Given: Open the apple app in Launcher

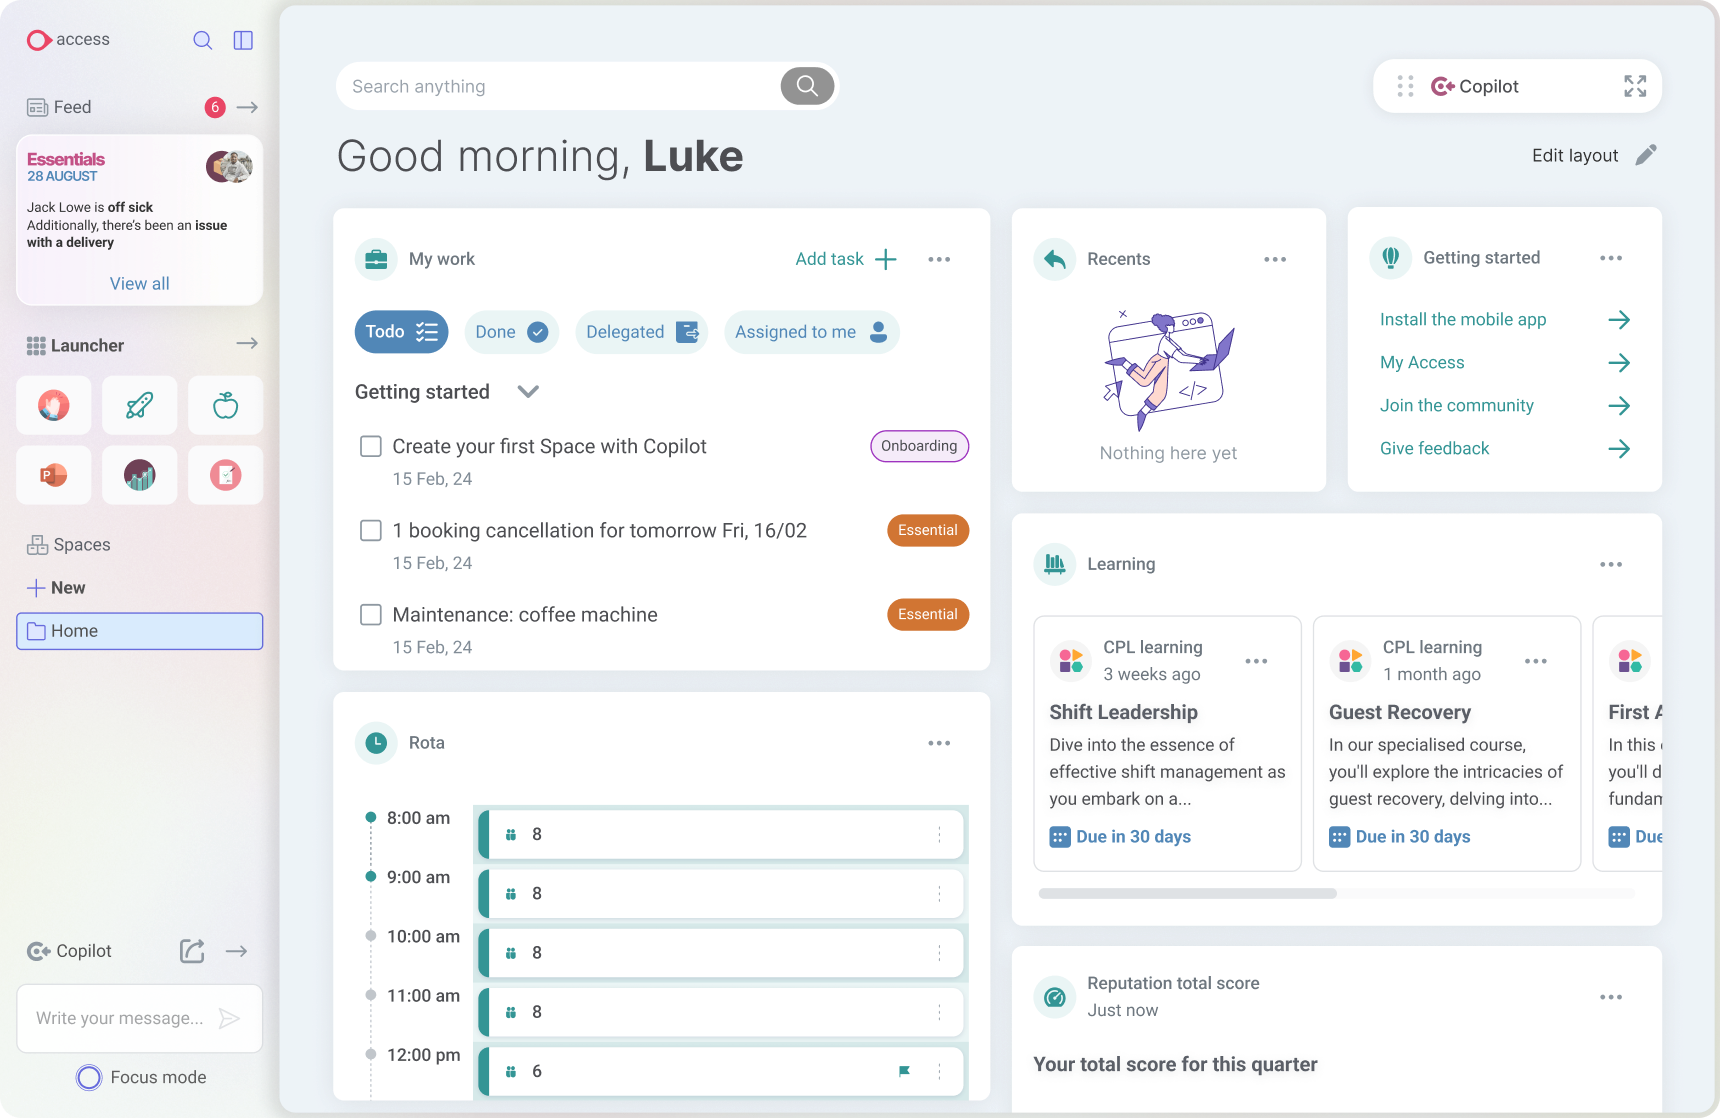Looking at the screenshot, I should [226, 405].
